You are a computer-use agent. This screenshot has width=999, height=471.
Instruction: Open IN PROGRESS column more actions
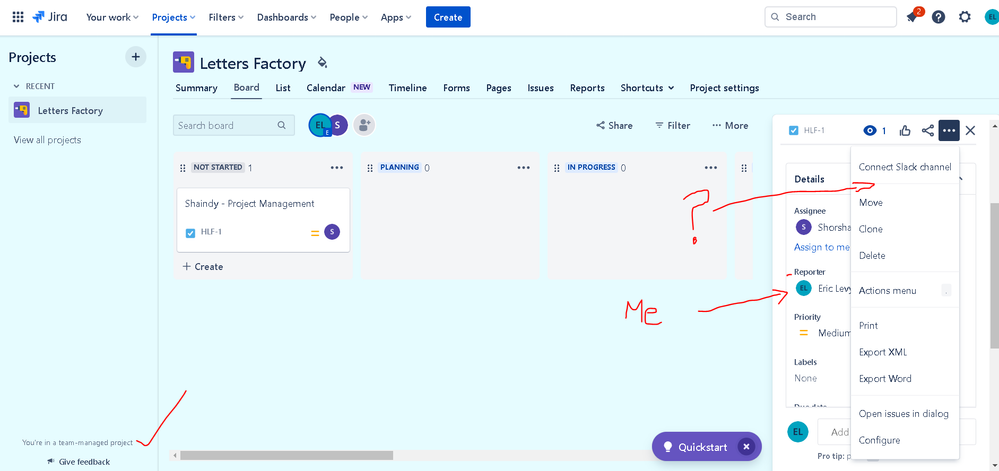[x=711, y=168]
